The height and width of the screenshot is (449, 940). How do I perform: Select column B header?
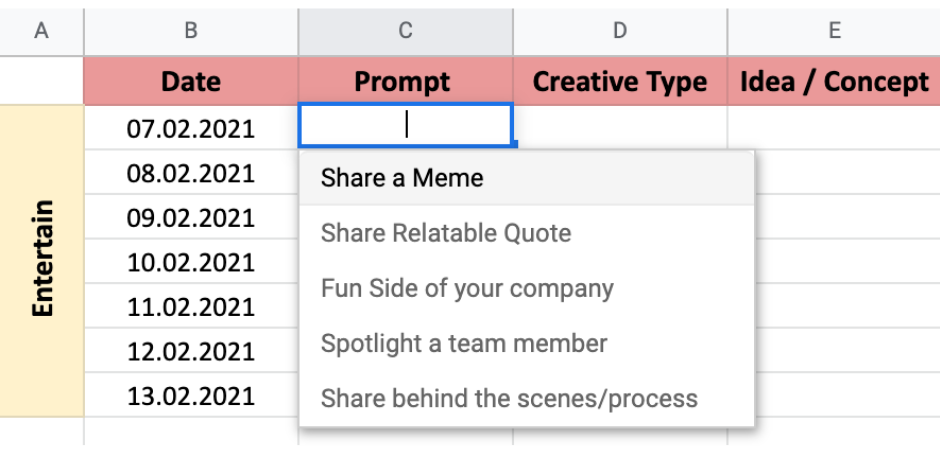pos(191,31)
